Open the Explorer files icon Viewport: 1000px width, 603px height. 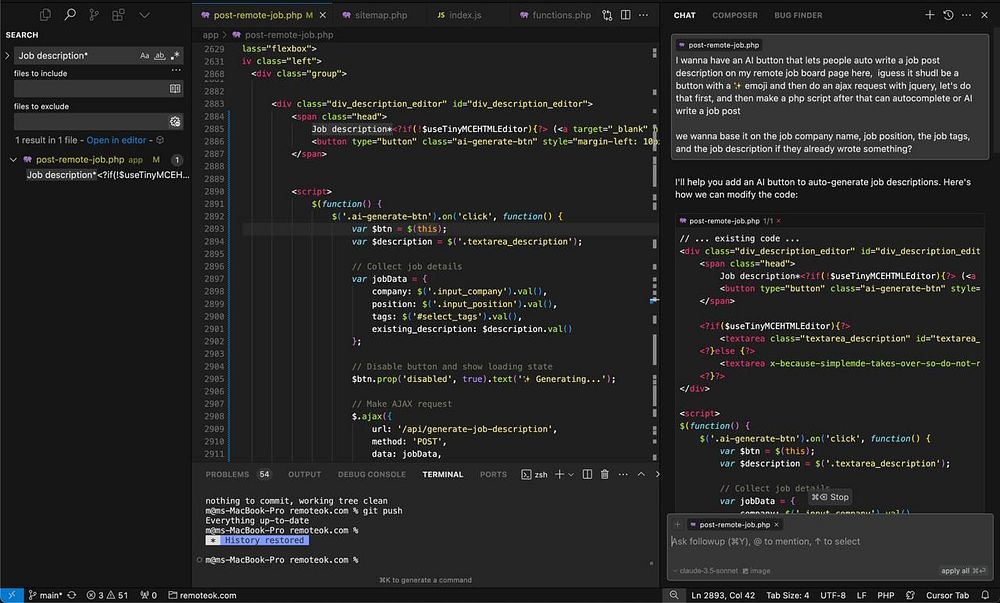(x=46, y=15)
